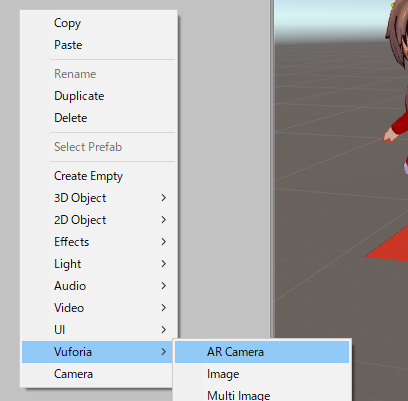Open the Audio submenu

[x=99, y=286]
